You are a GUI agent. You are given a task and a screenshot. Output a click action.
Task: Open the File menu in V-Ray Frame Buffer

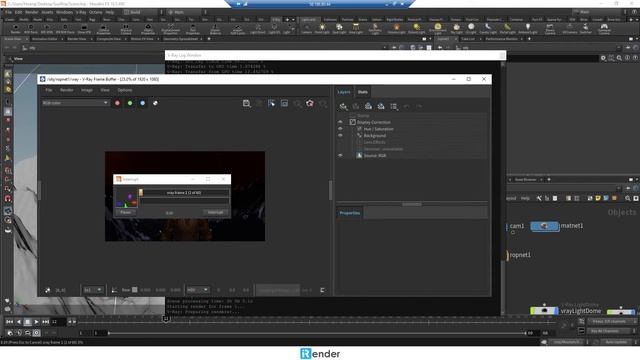click(x=49, y=90)
